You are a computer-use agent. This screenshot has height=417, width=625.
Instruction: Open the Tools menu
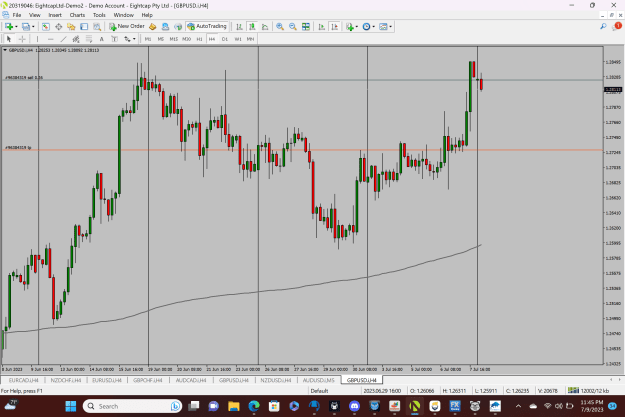[99, 15]
